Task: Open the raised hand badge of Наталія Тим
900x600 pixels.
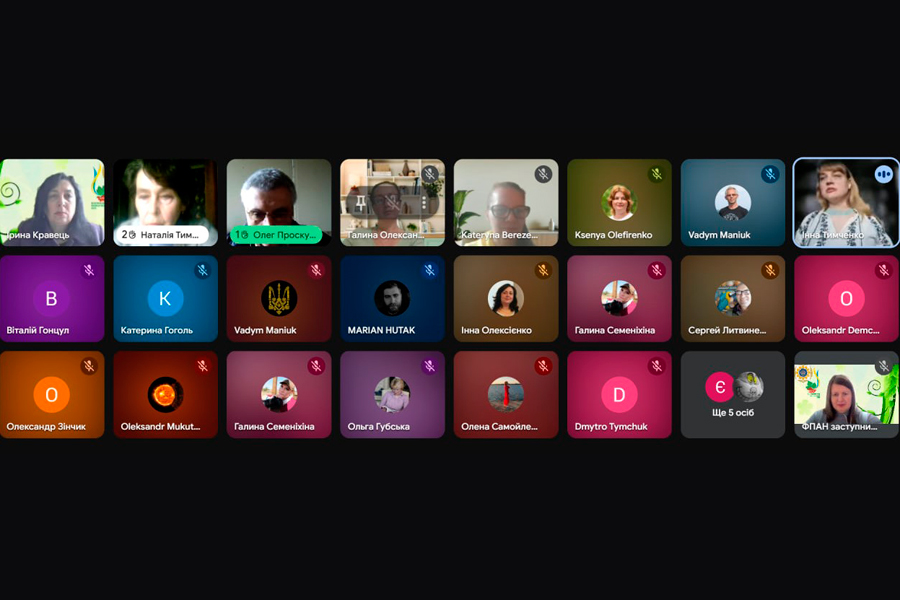Action: coord(161,234)
